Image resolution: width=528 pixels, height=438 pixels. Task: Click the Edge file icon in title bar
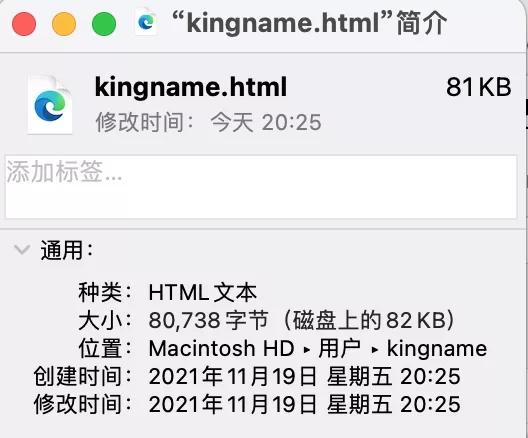coord(146,22)
